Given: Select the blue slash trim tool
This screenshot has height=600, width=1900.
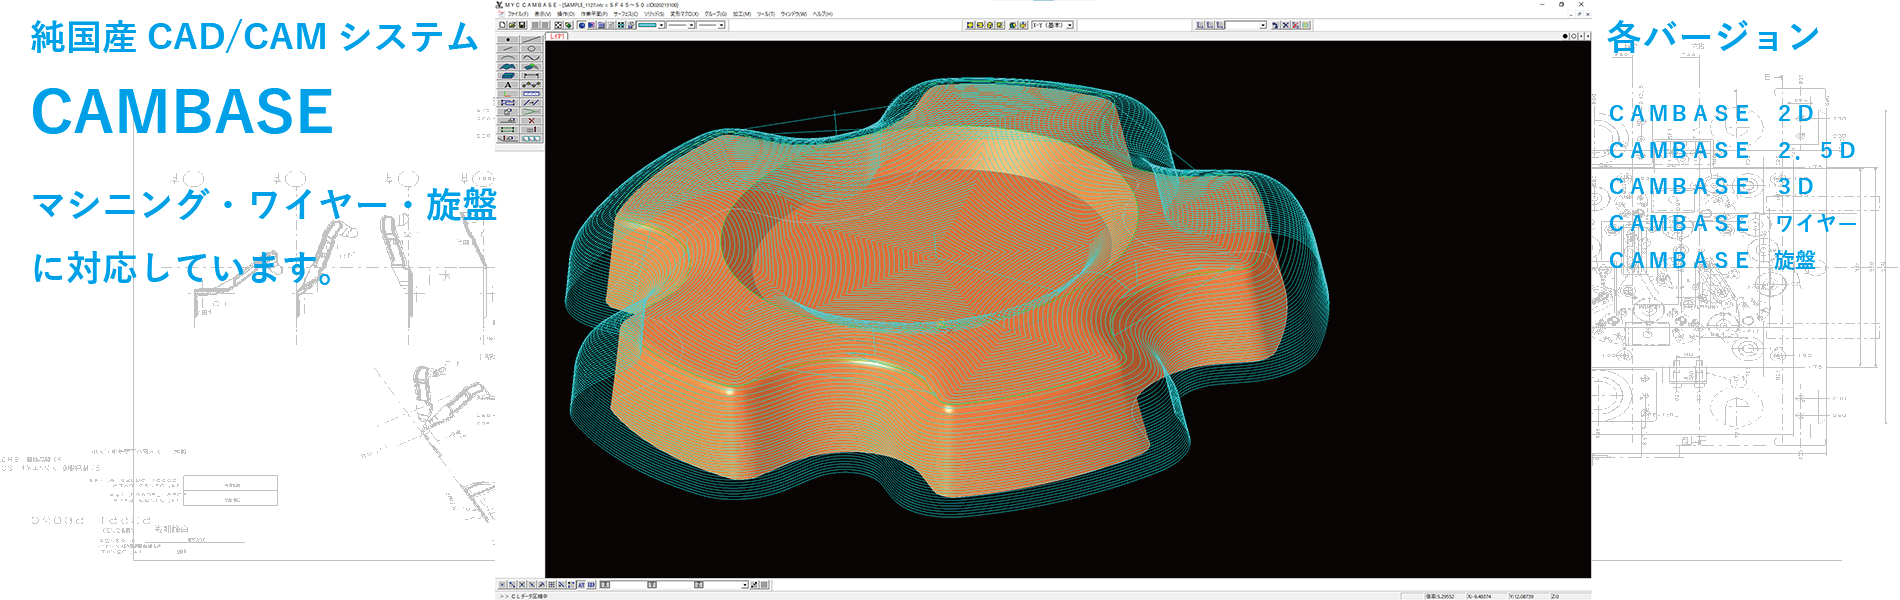Looking at the screenshot, I should coord(531,102).
